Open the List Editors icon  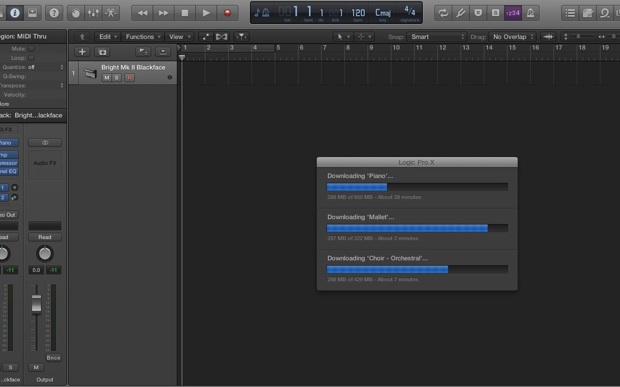click(570, 13)
